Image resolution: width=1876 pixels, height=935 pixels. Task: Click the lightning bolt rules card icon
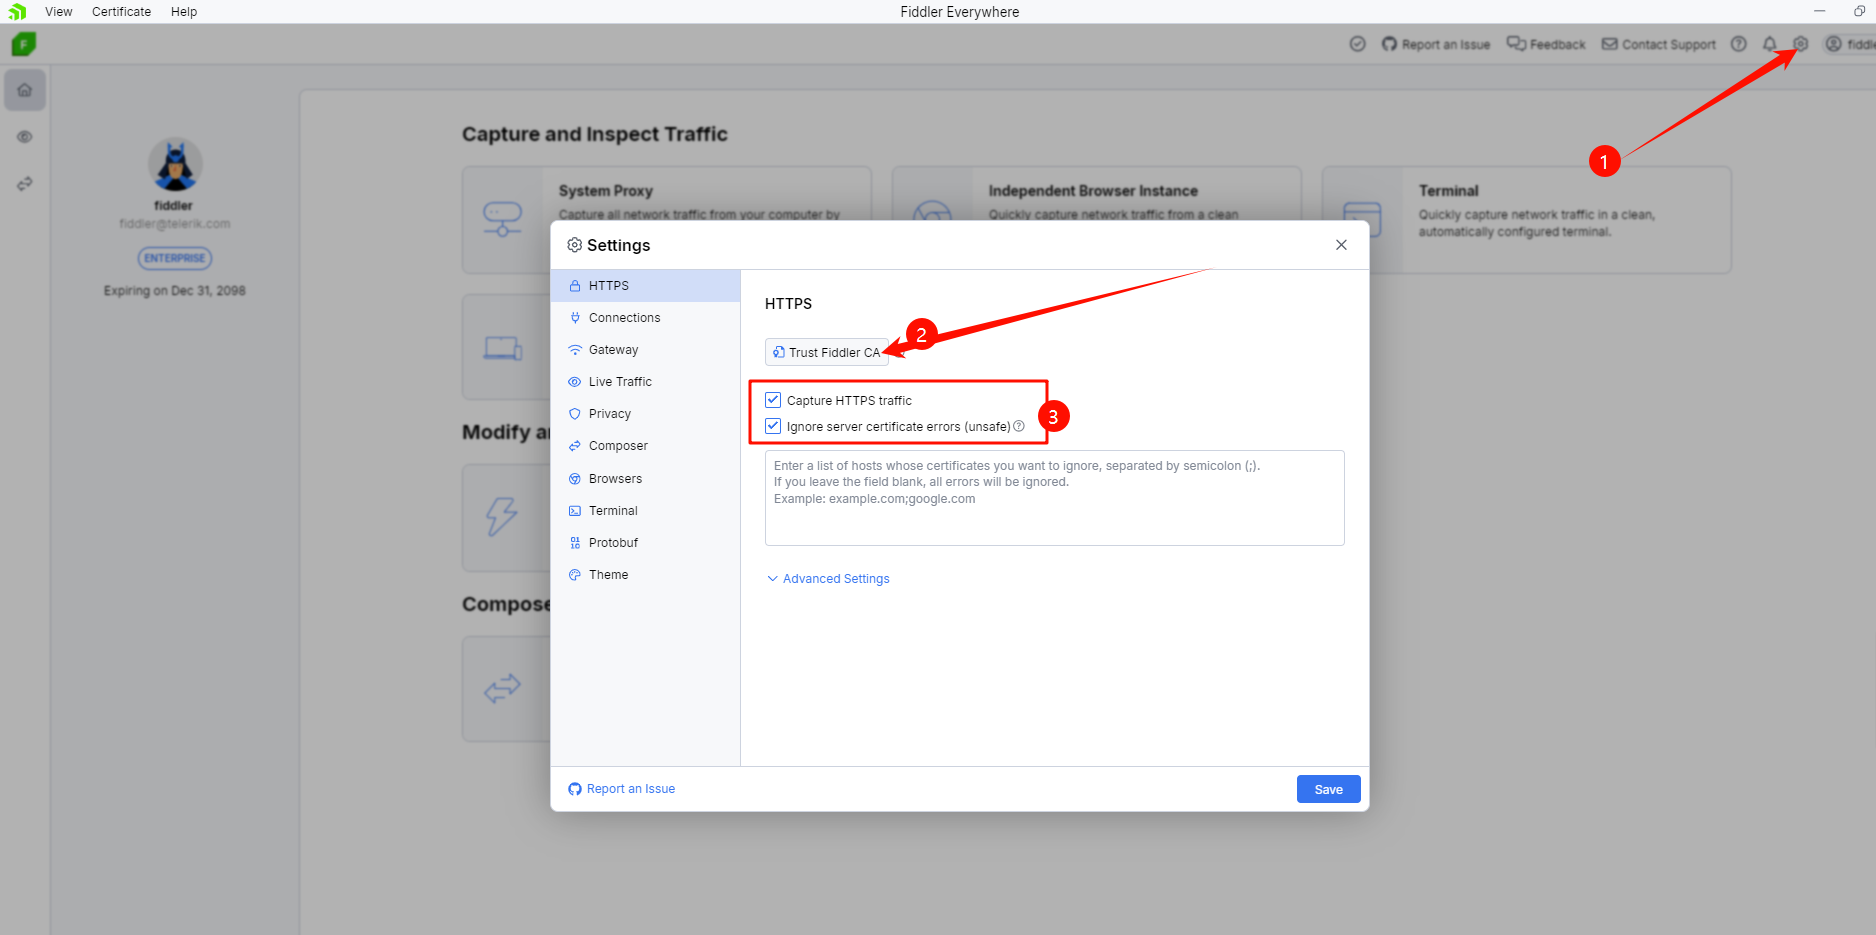502,517
